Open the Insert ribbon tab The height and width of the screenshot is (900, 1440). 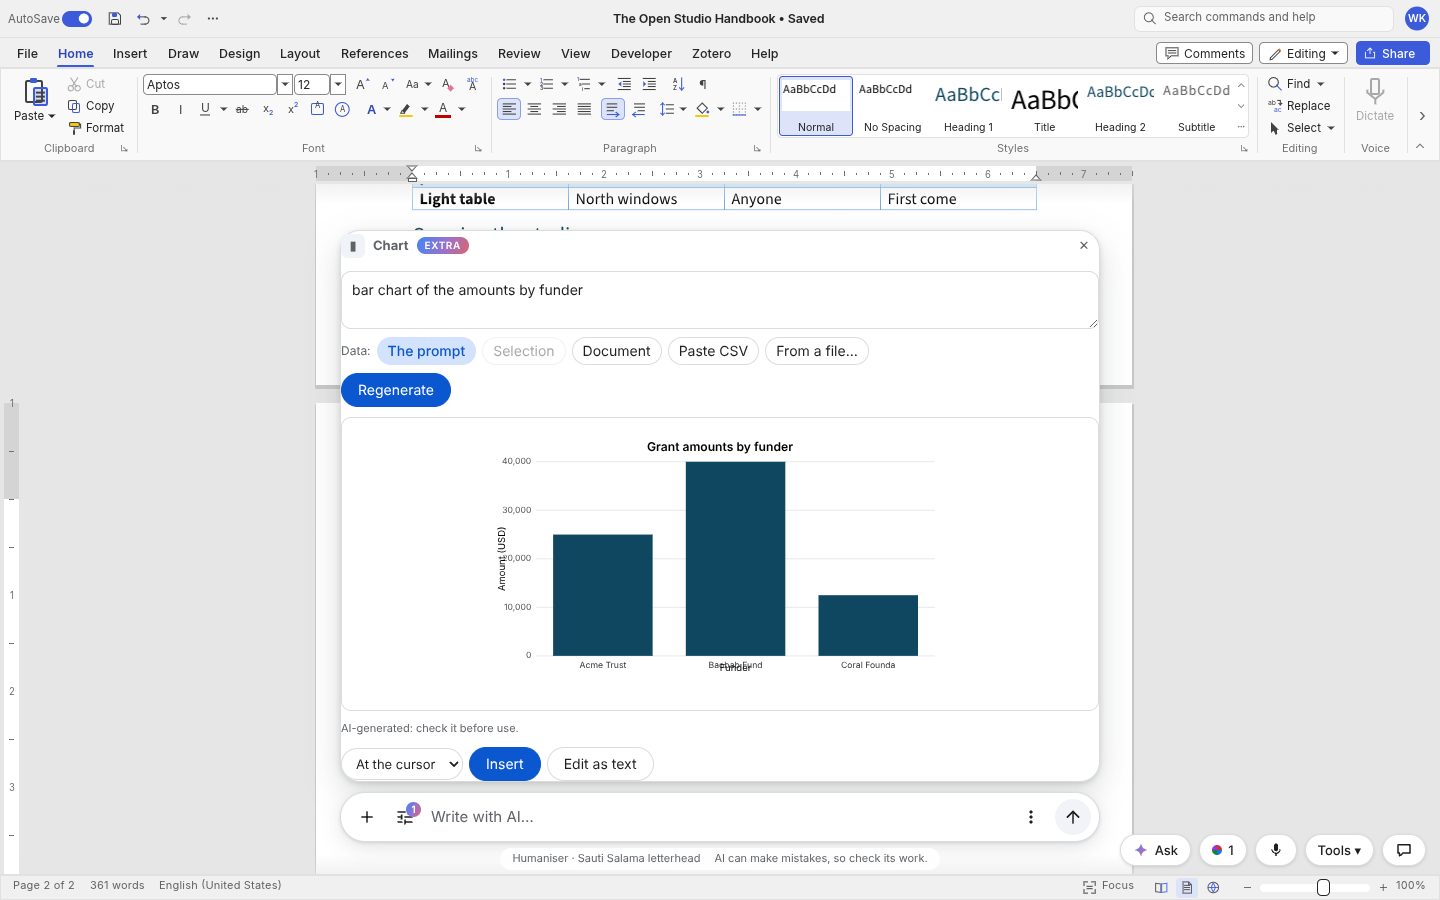130,54
